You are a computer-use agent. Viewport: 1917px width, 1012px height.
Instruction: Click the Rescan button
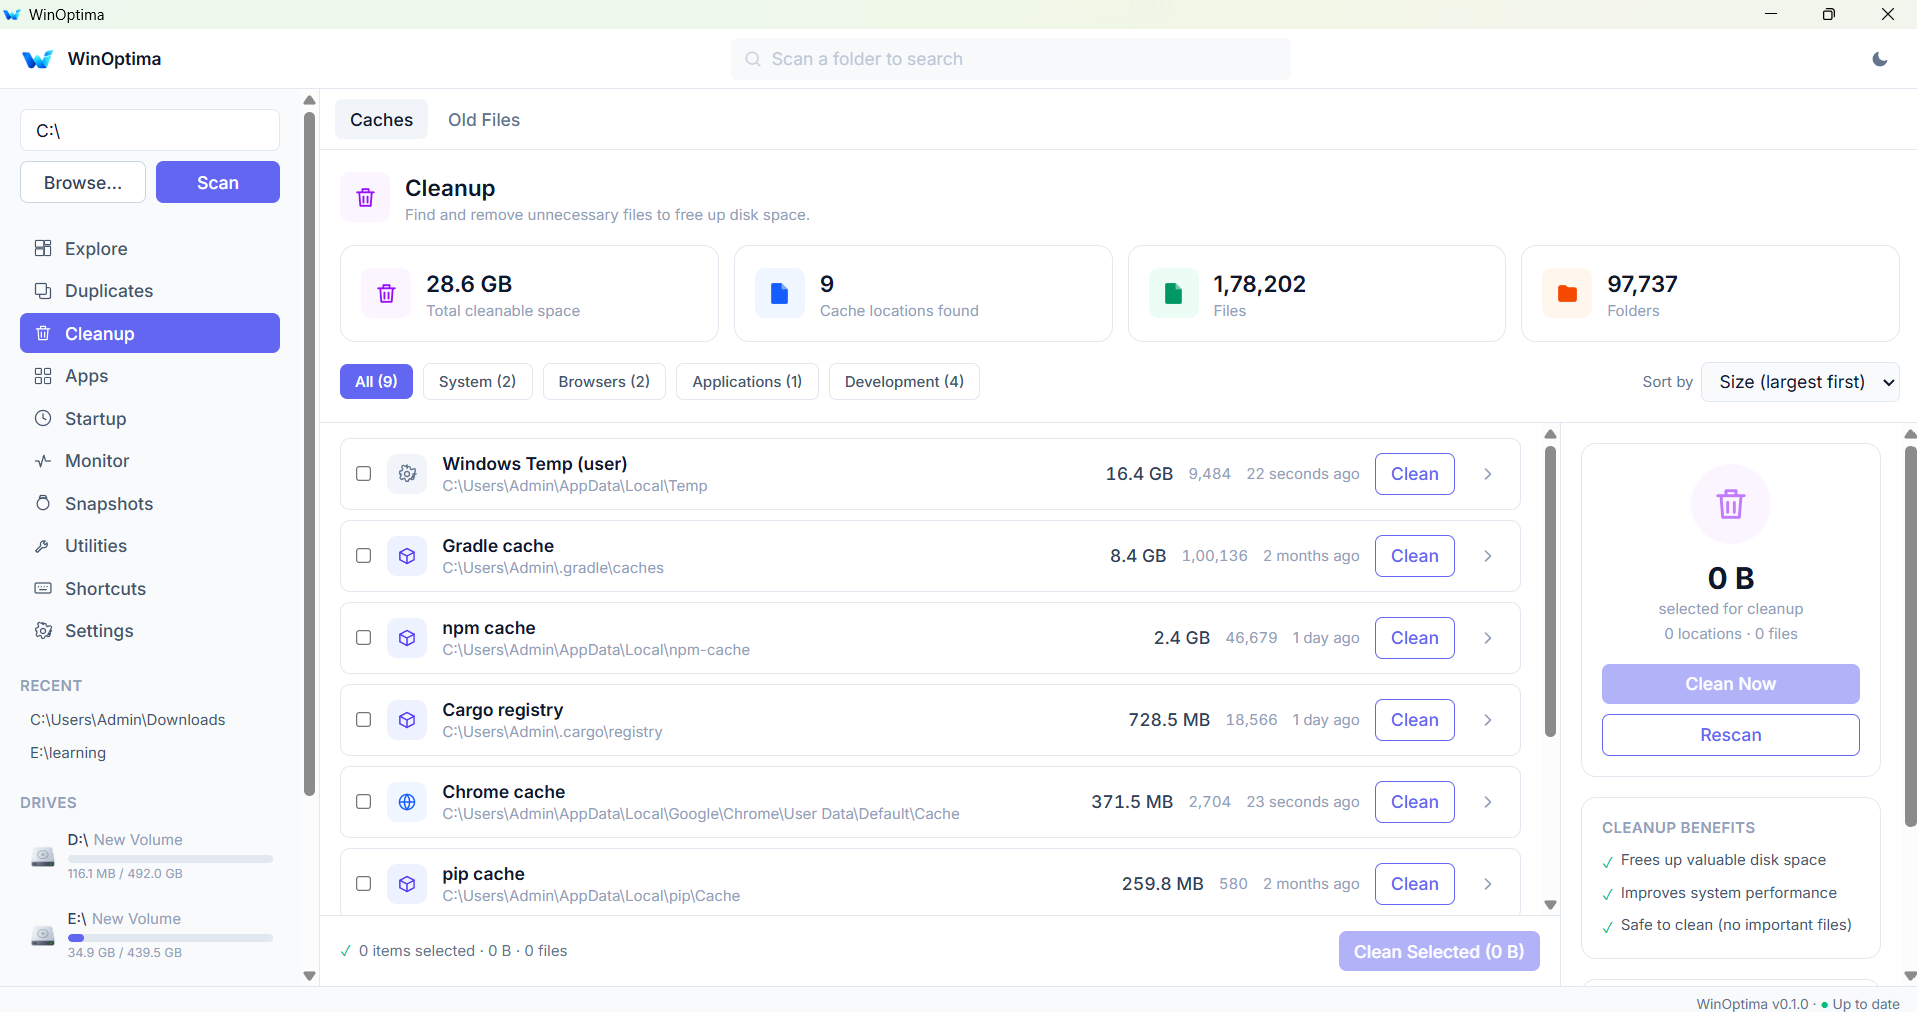[1730, 735]
